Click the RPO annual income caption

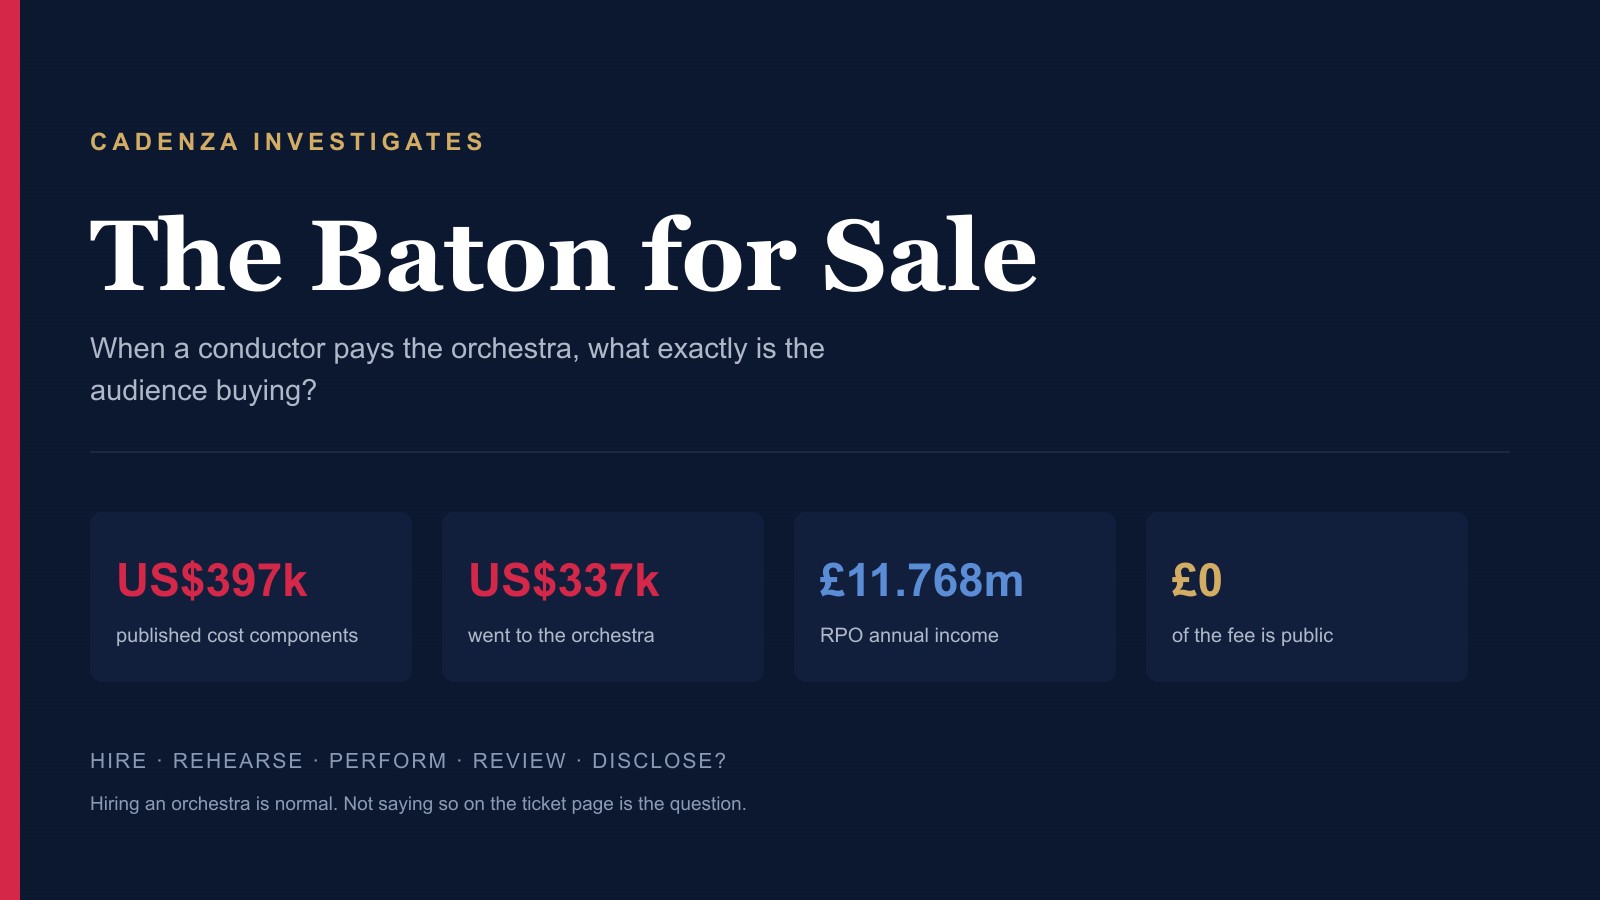[909, 635]
